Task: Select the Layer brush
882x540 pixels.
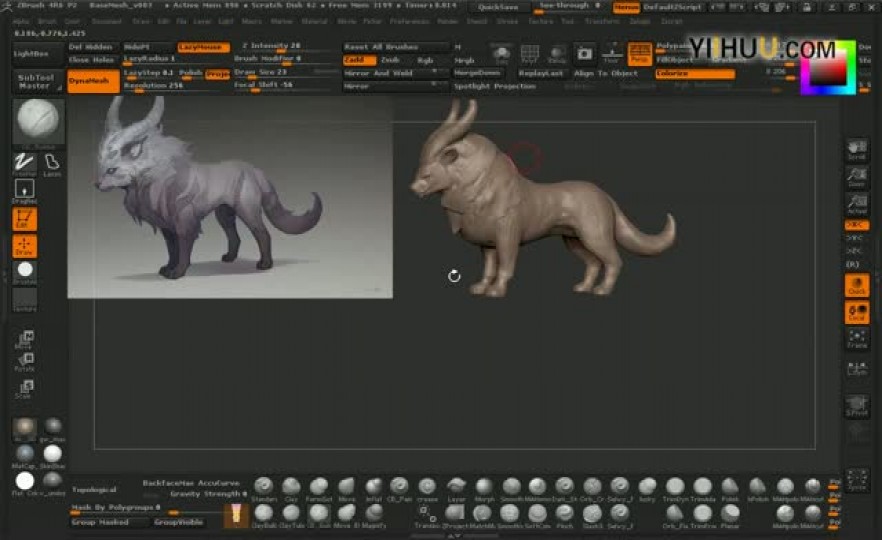Action: click(x=456, y=489)
